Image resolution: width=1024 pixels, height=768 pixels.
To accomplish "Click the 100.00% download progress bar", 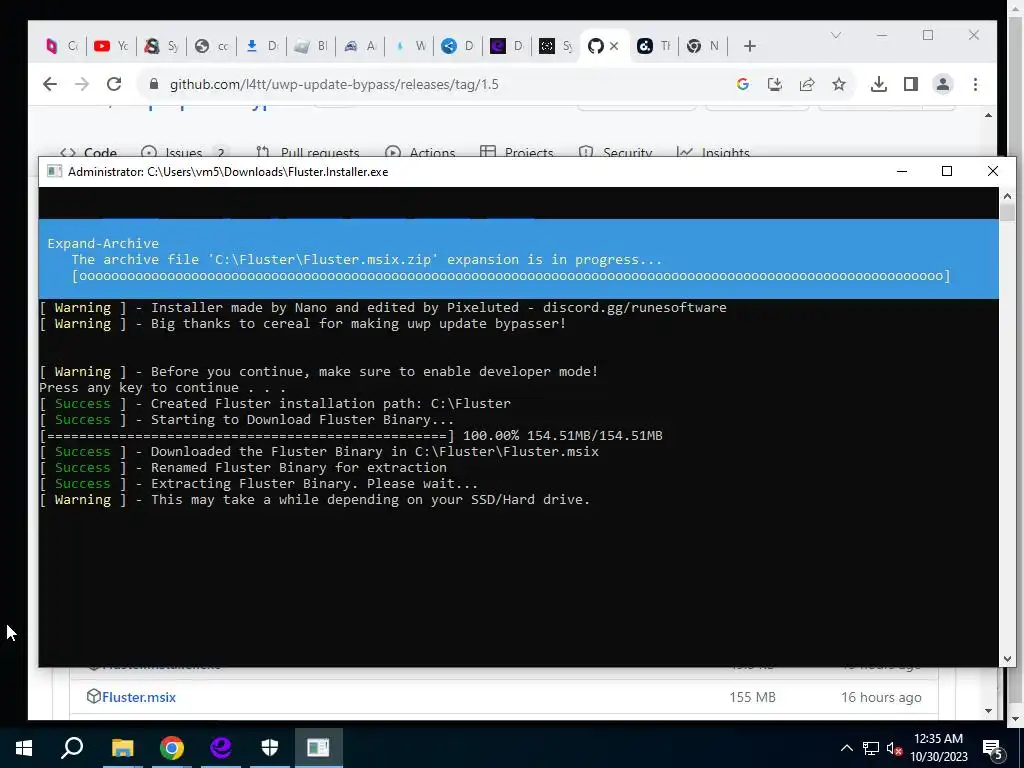I will pos(247,436).
